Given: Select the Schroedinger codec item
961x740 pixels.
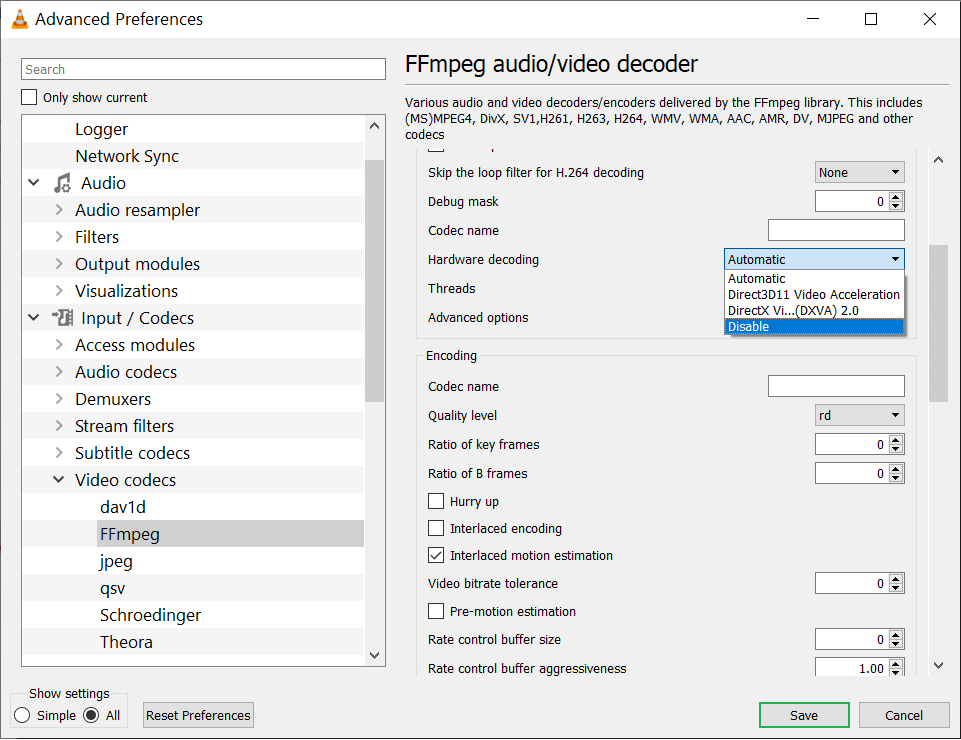Looking at the screenshot, I should (150, 615).
